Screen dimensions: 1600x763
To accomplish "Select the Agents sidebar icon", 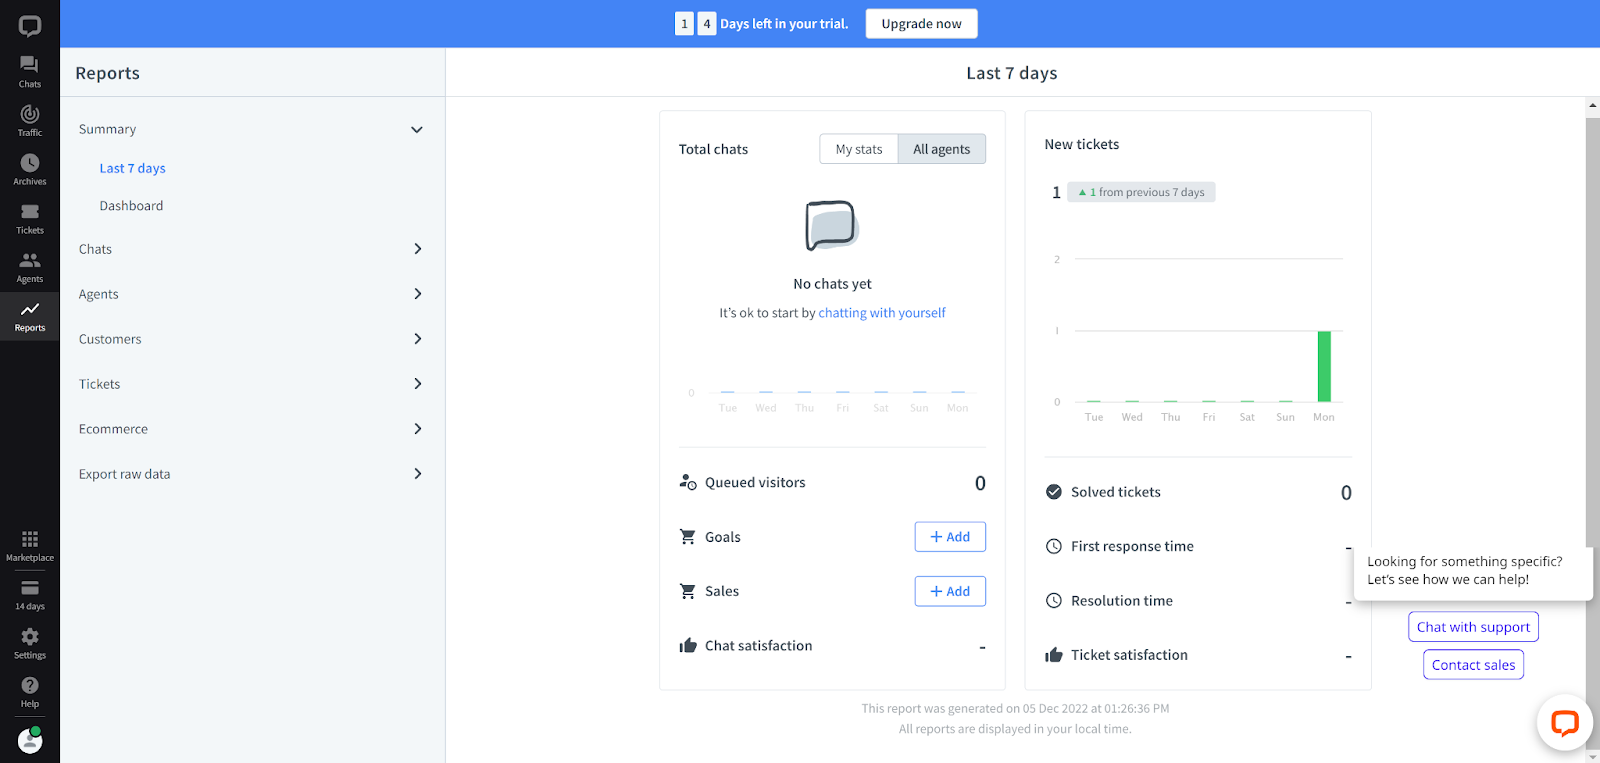I will click(29, 267).
